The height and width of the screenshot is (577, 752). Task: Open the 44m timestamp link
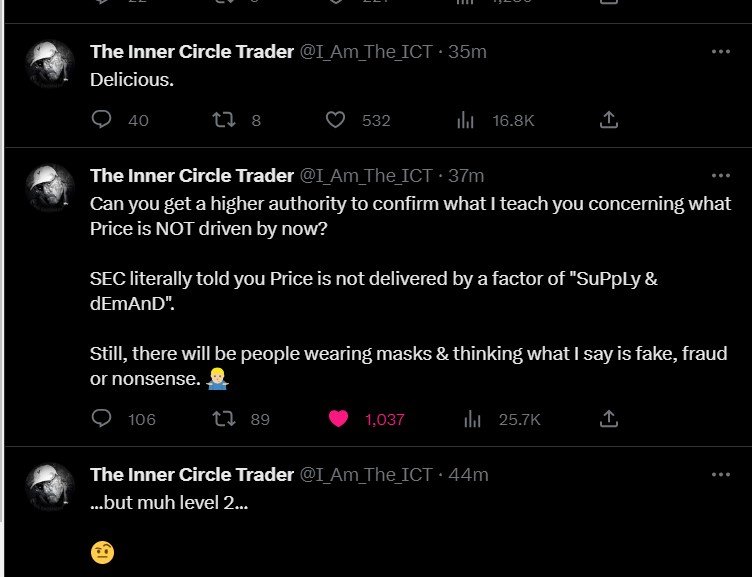point(468,474)
